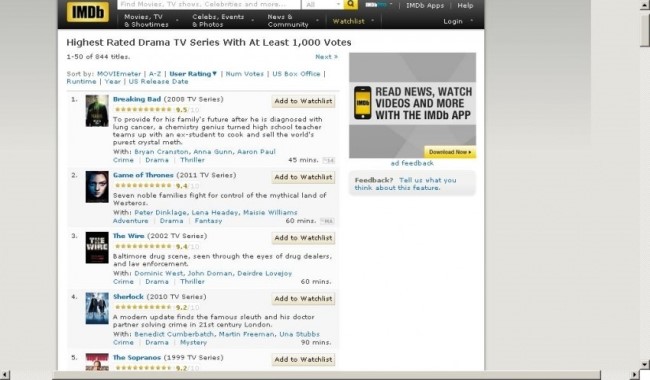Click the ad feedback link
The width and height of the screenshot is (650, 380).
pyautogui.click(x=412, y=163)
